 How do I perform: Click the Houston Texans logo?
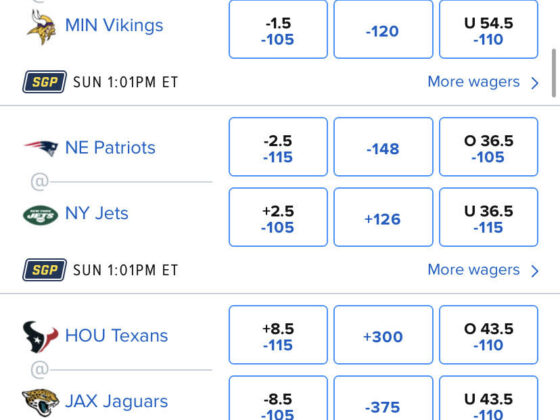[x=40, y=336]
